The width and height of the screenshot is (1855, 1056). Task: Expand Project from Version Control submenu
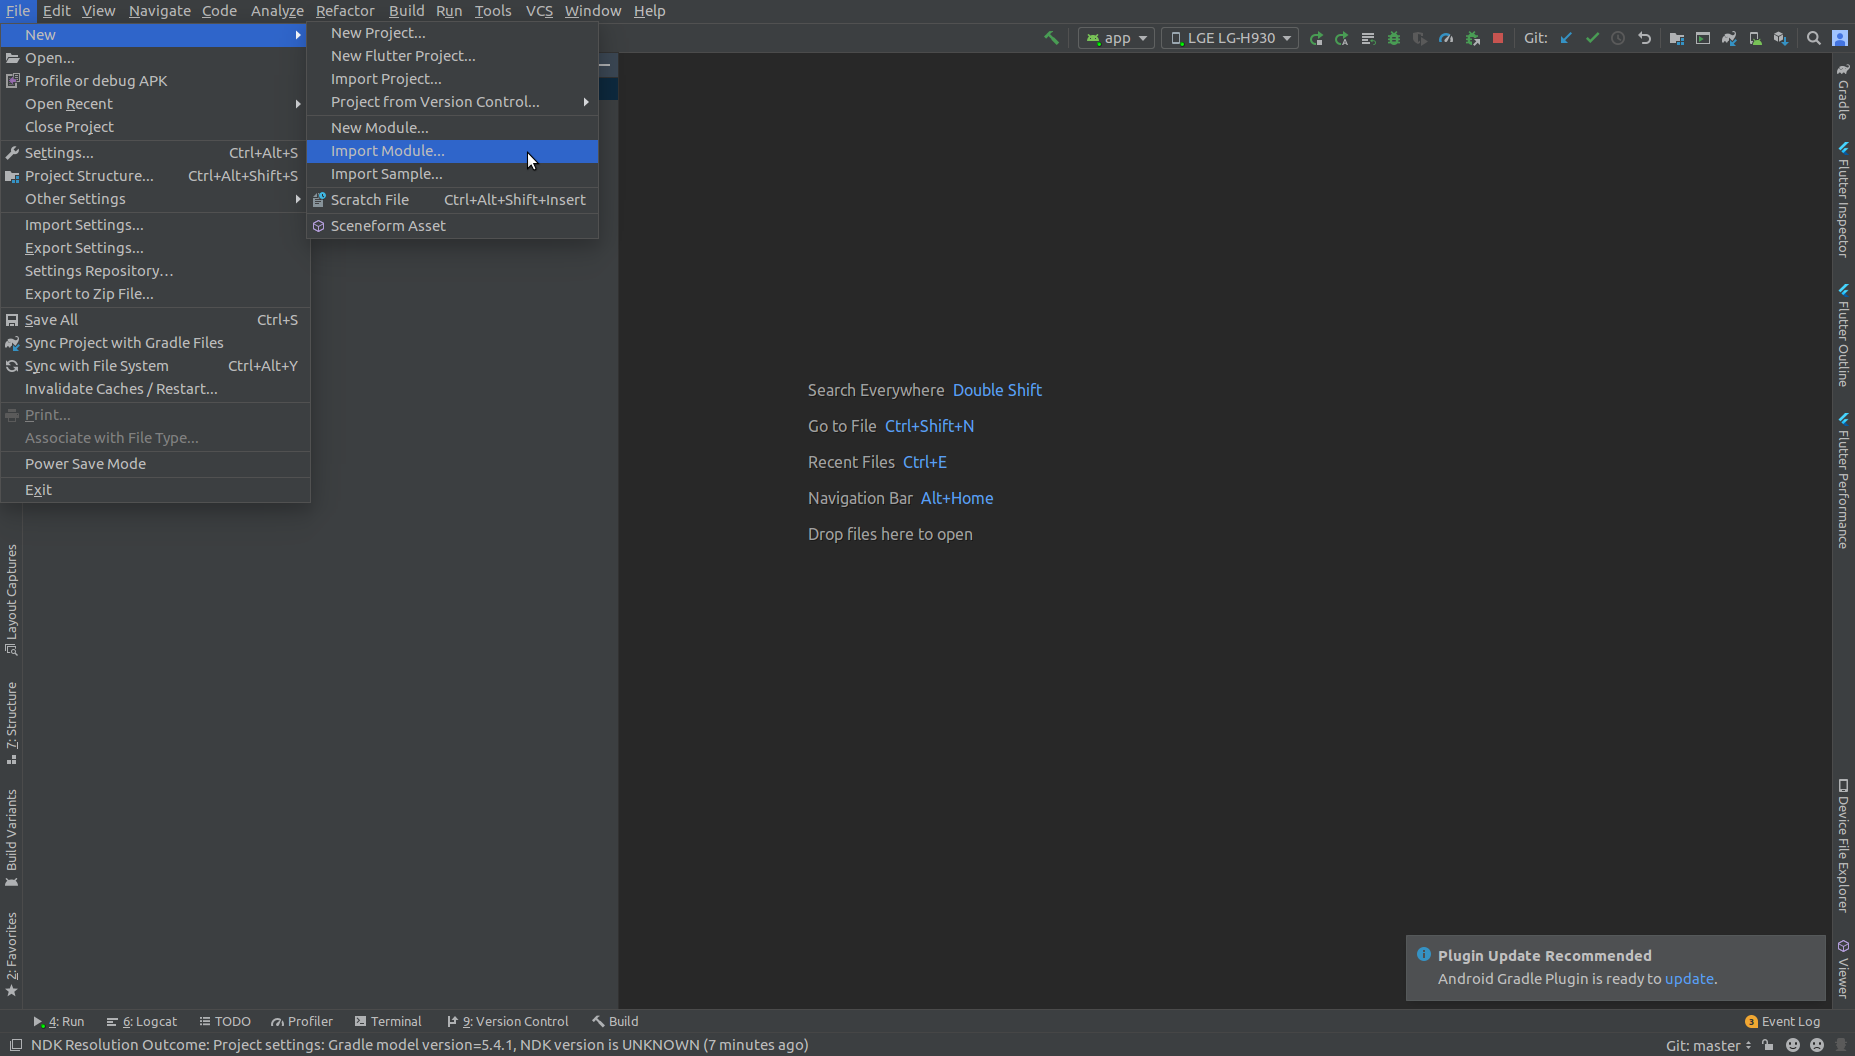[452, 102]
